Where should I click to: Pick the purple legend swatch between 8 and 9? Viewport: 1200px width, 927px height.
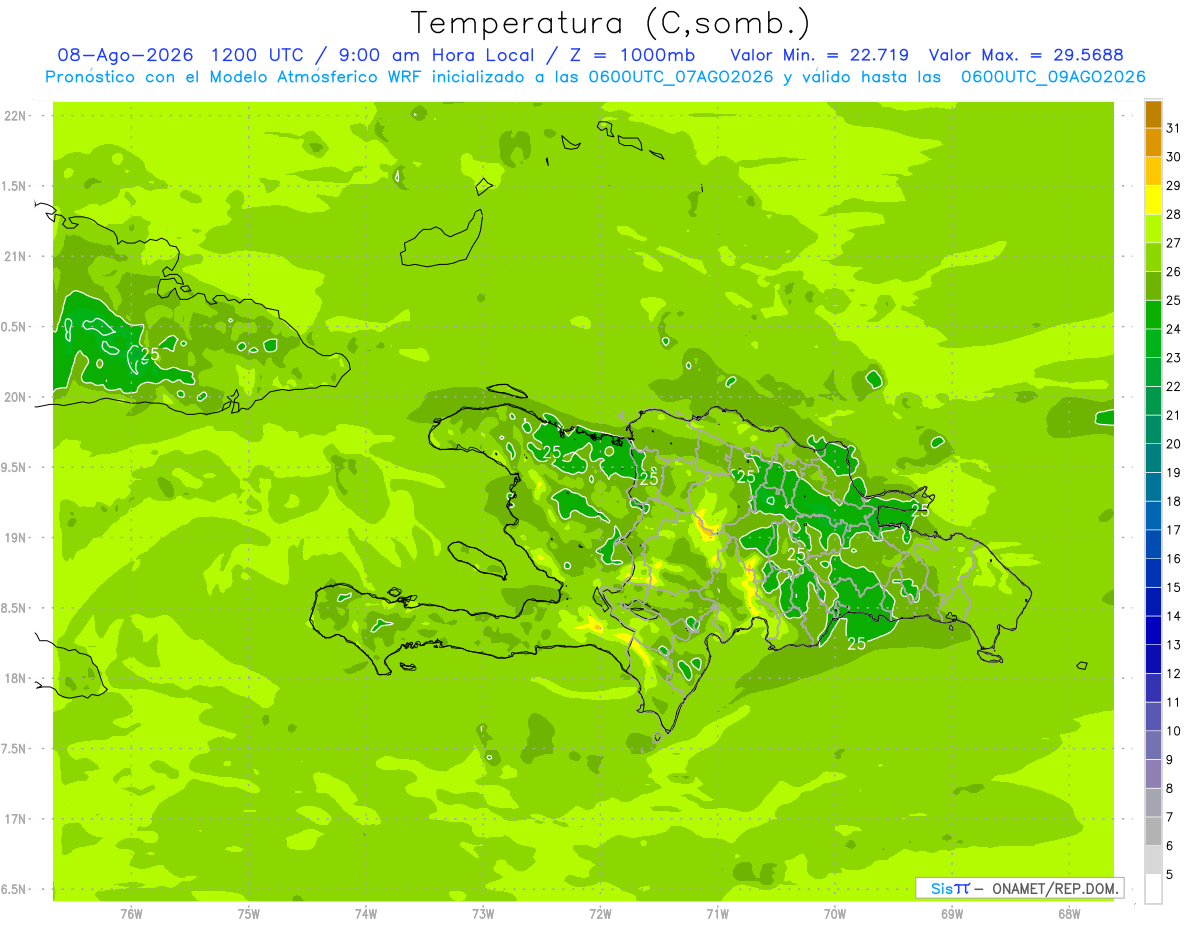1153,774
